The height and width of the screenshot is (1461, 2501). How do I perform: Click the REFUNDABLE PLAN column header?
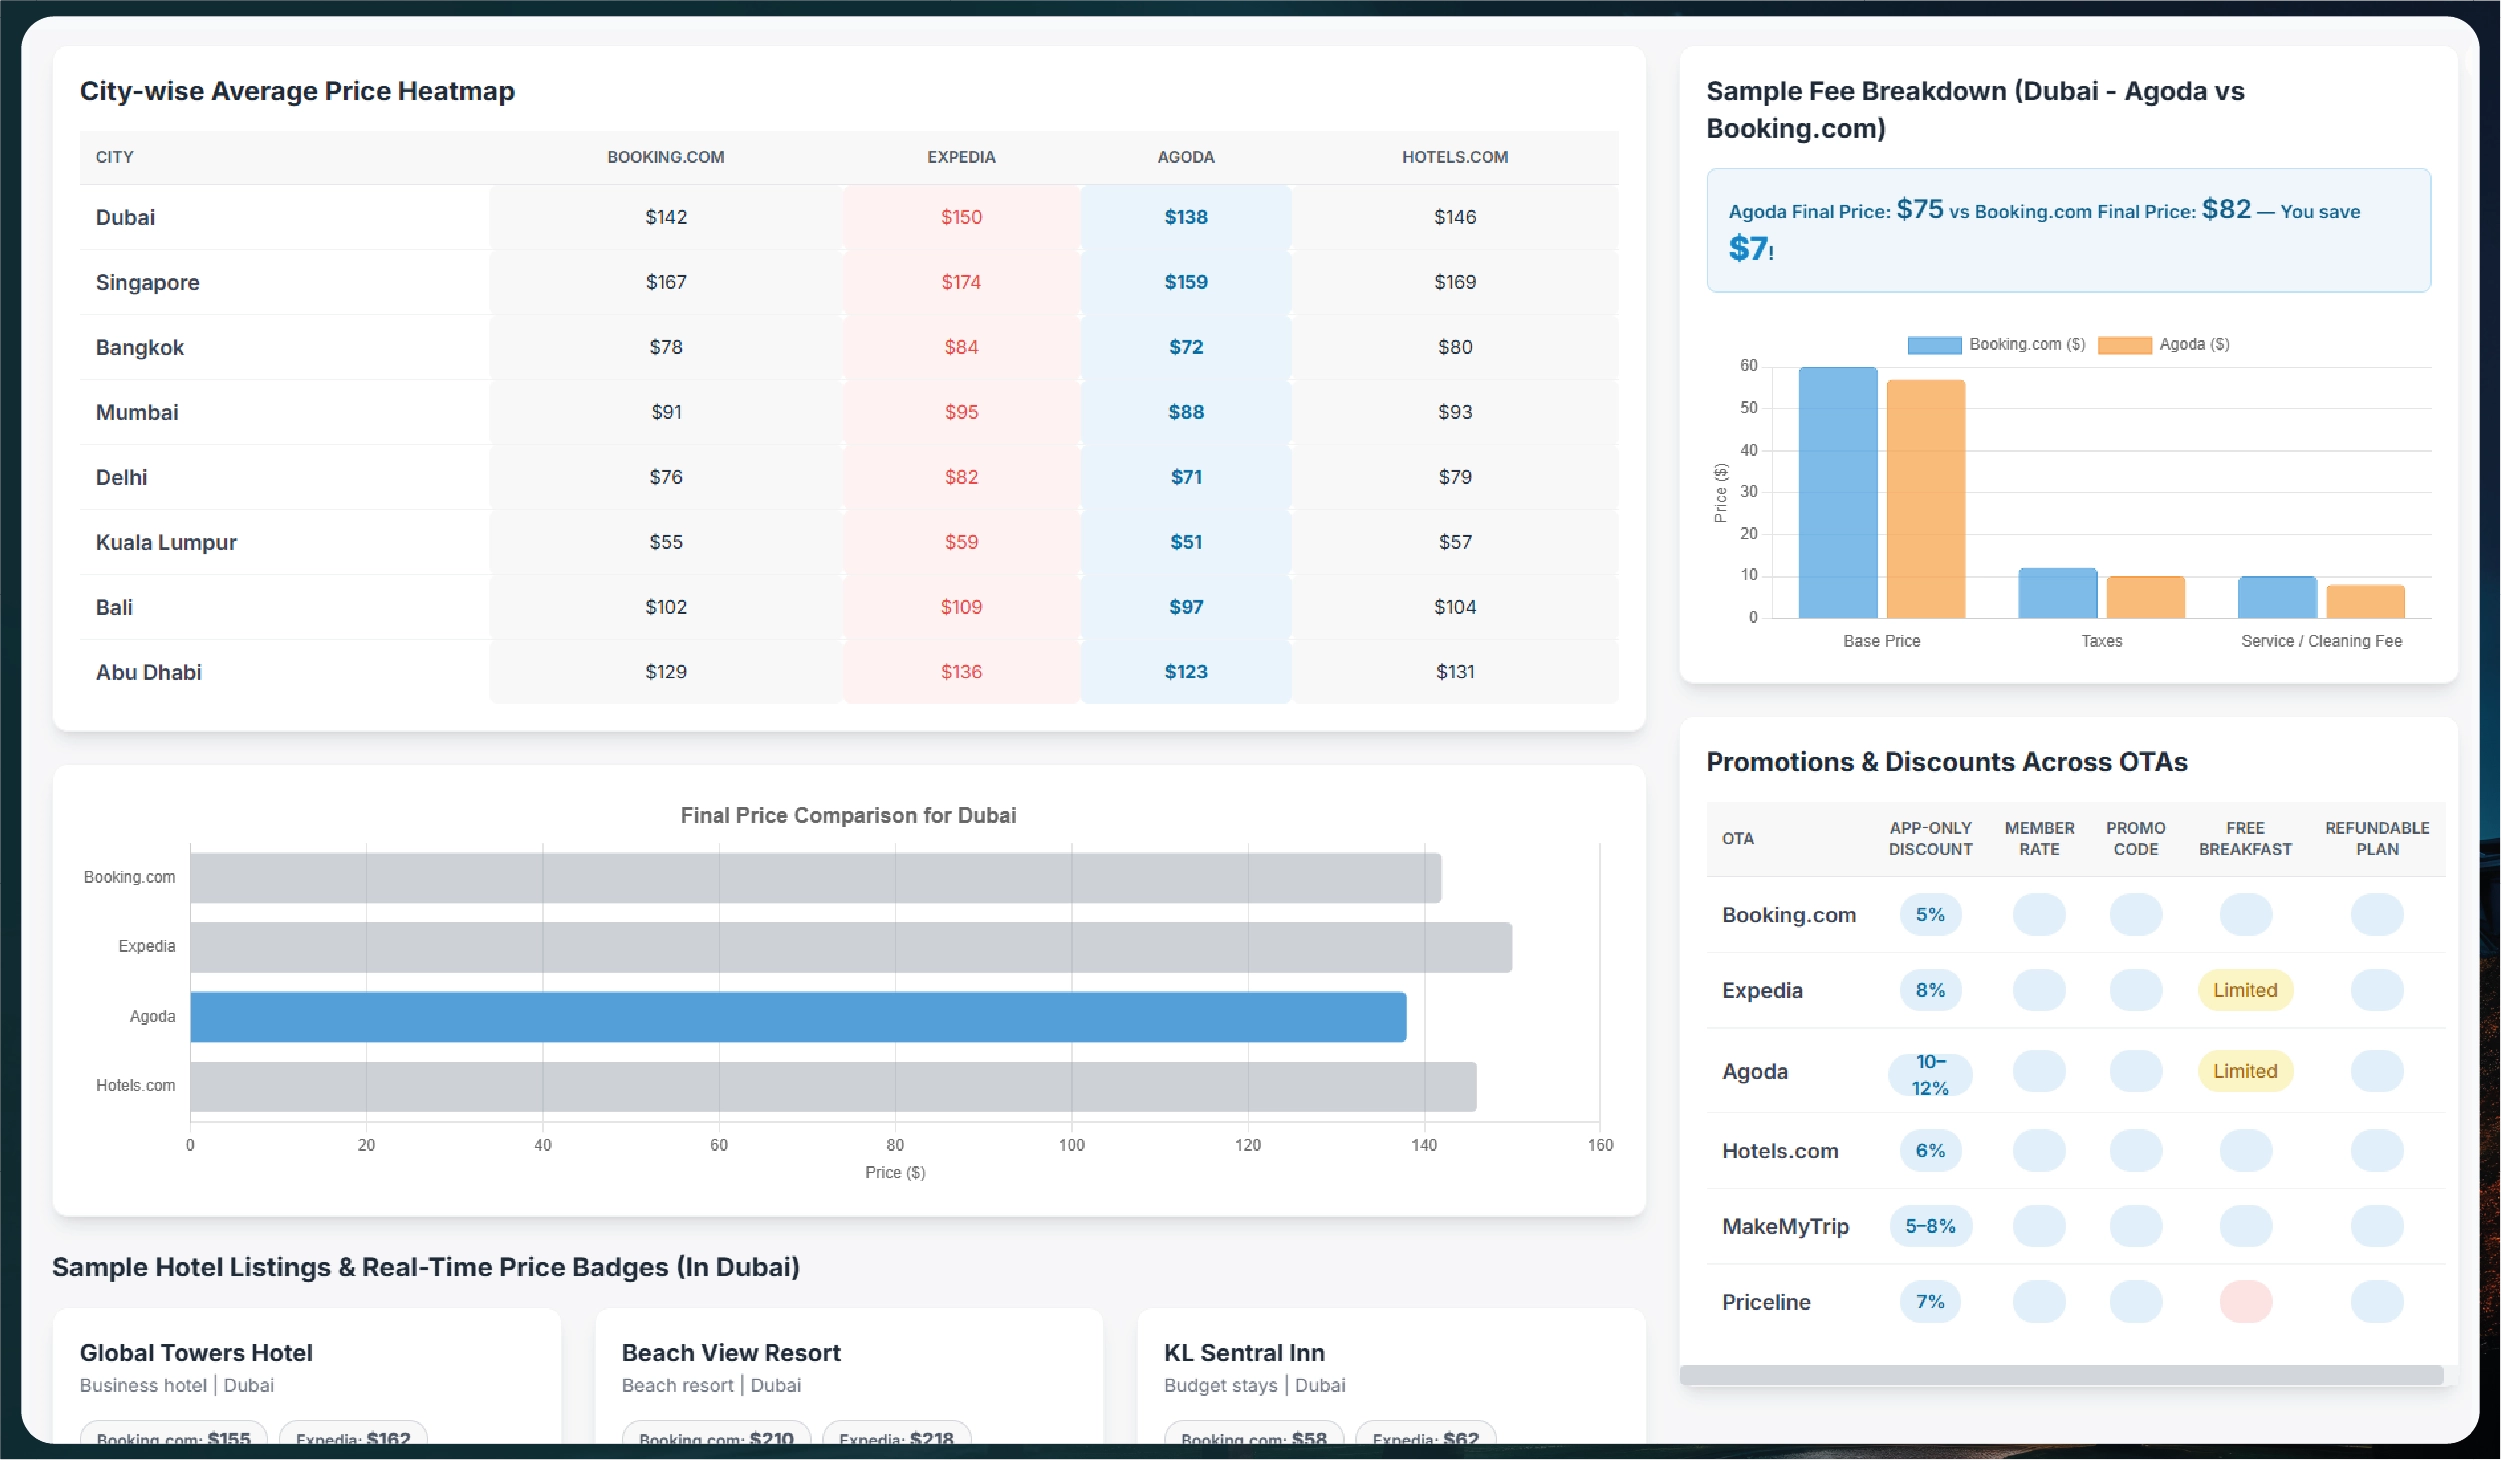(2376, 838)
